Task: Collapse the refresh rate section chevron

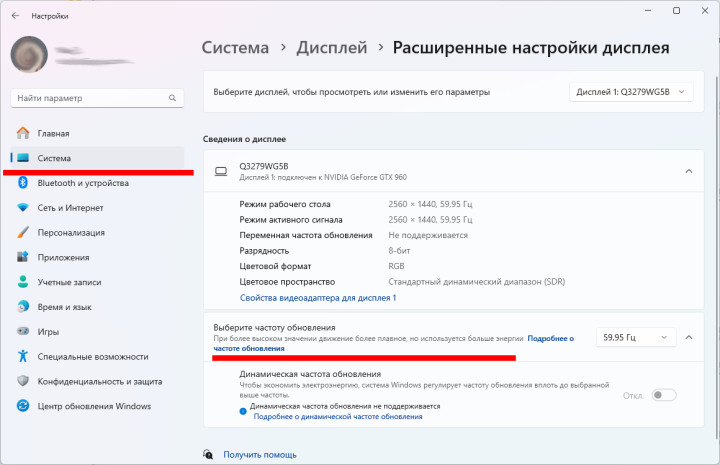Action: click(688, 338)
